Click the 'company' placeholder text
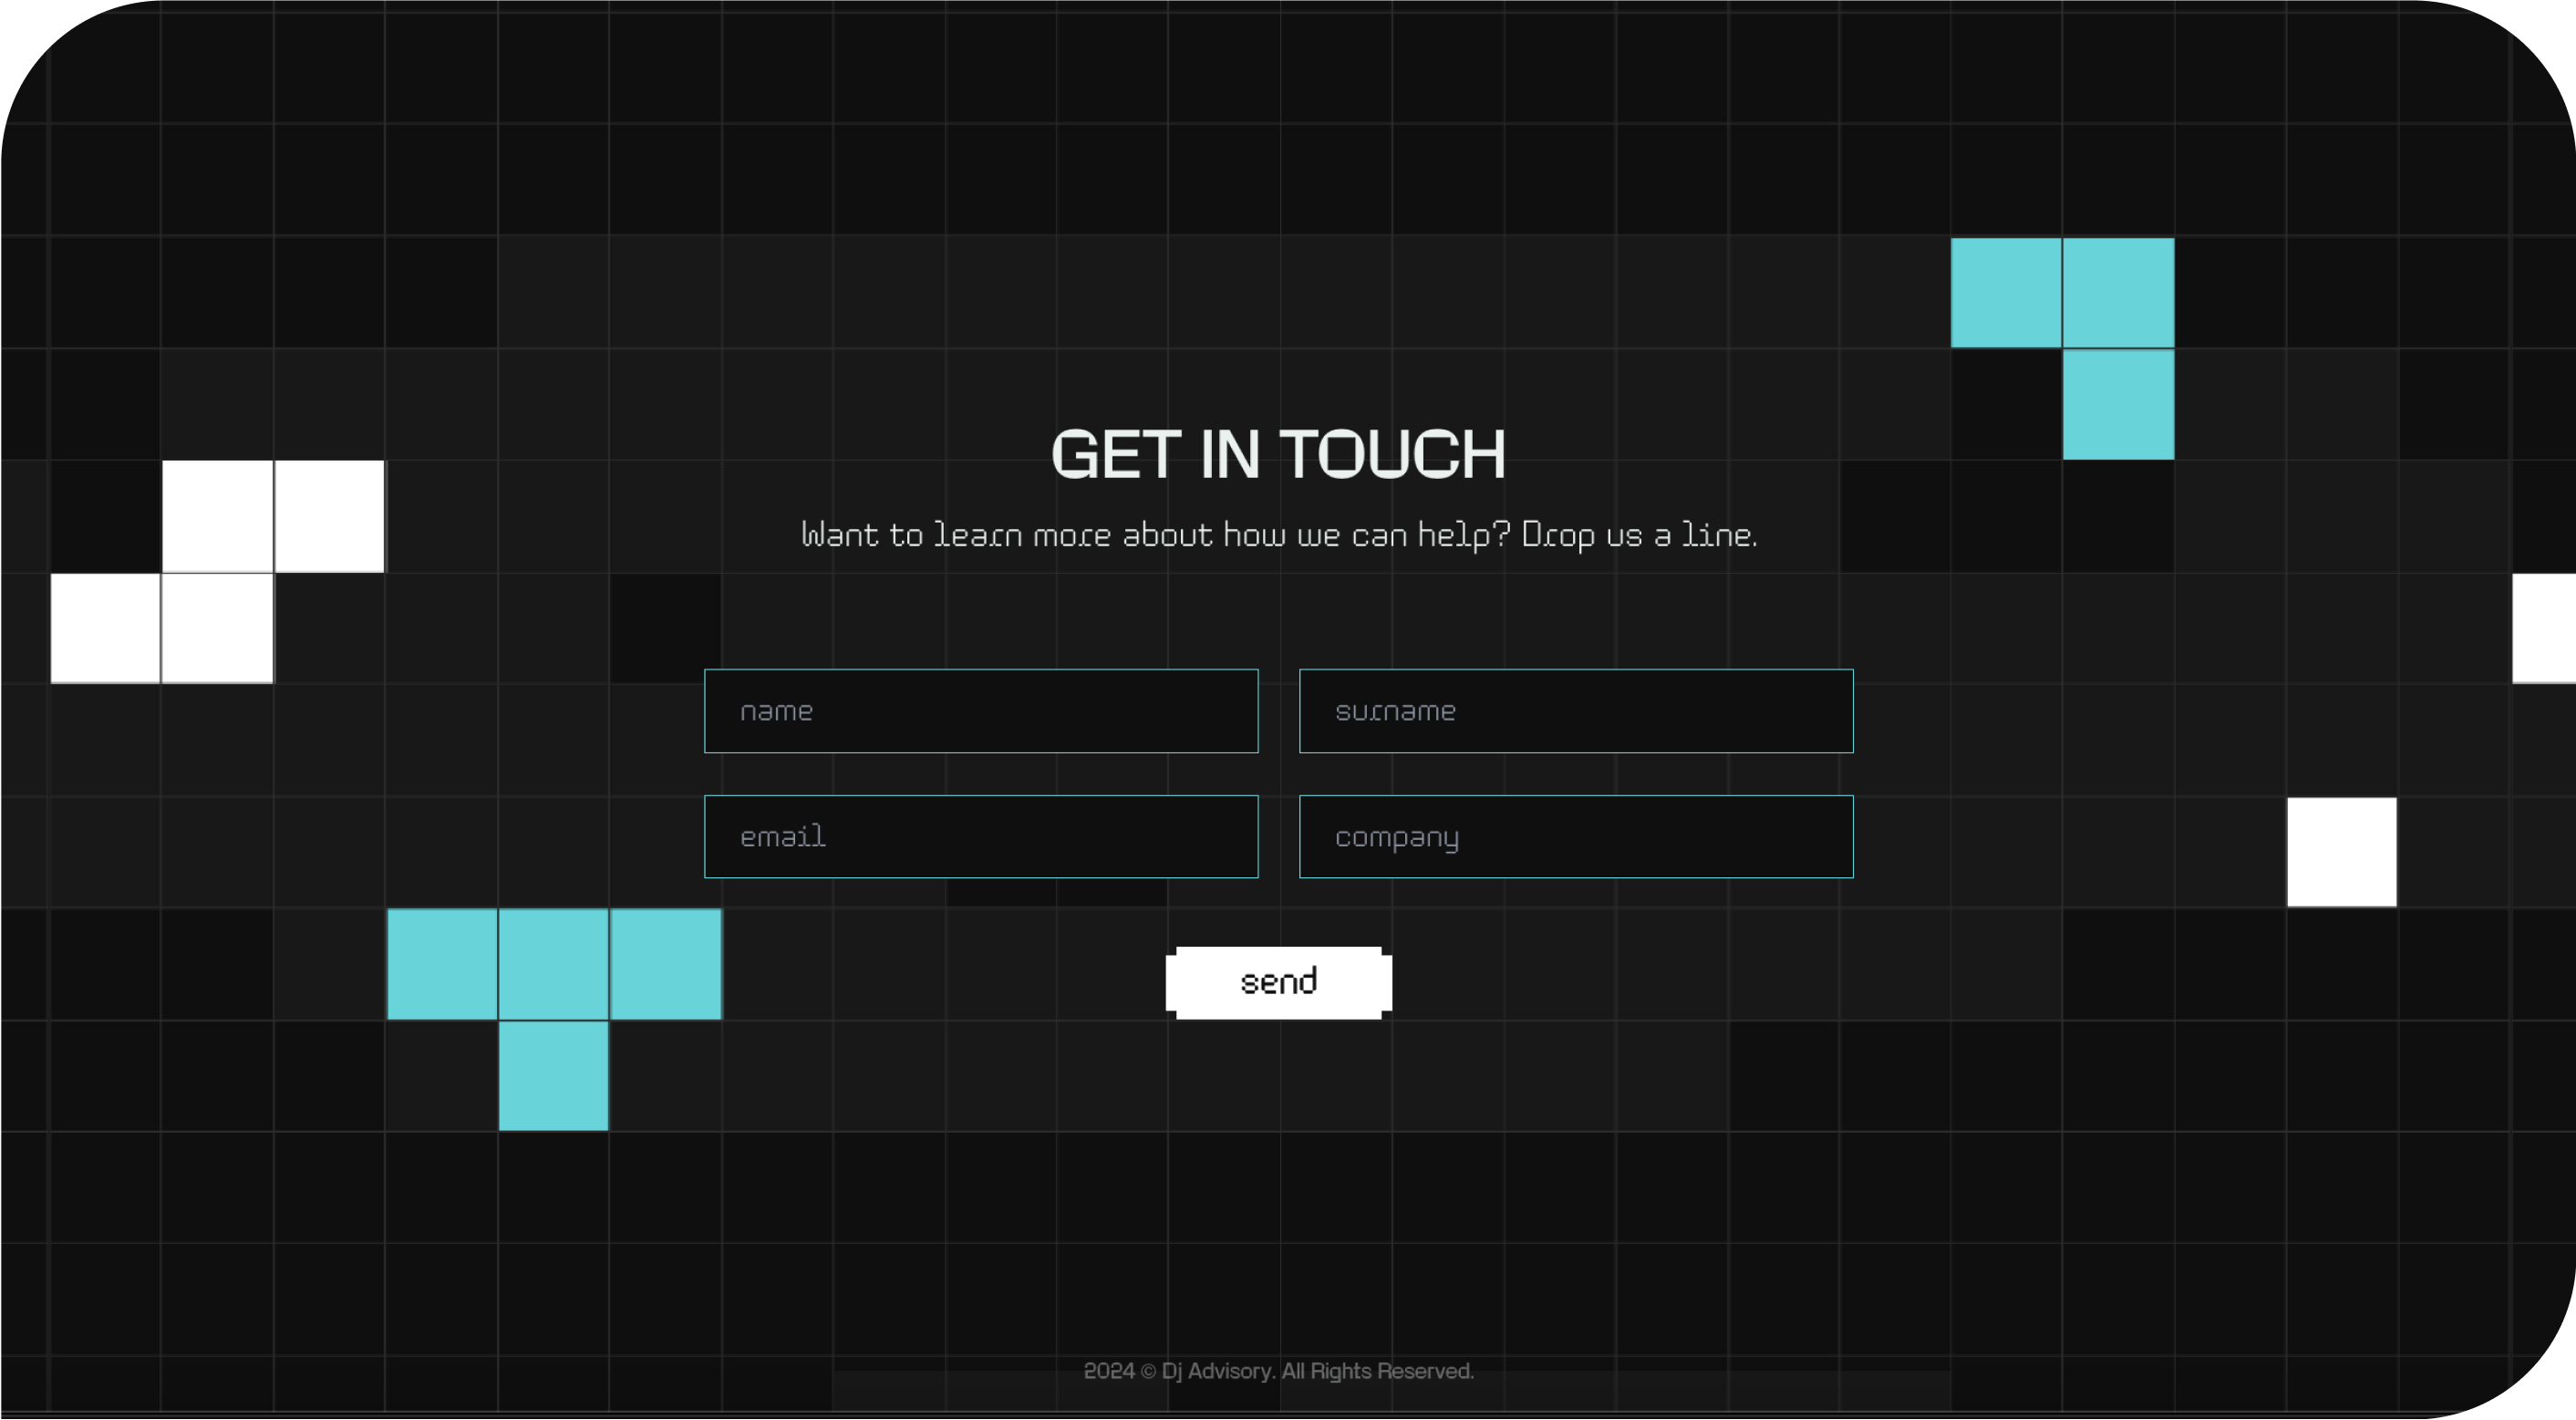Image resolution: width=2576 pixels, height=1420 pixels. point(1396,838)
